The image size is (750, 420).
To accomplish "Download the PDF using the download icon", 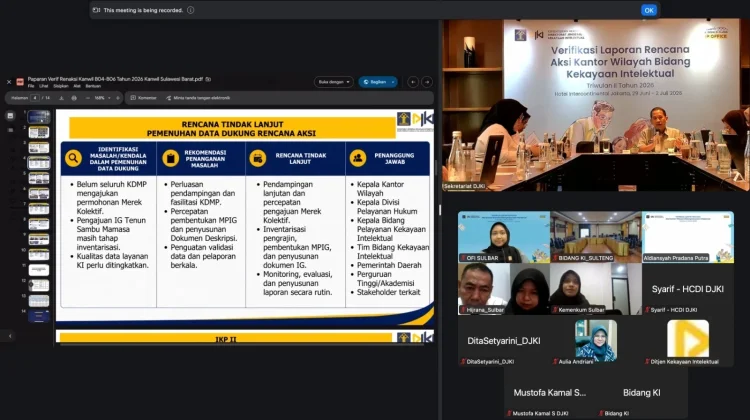I will click(61, 98).
